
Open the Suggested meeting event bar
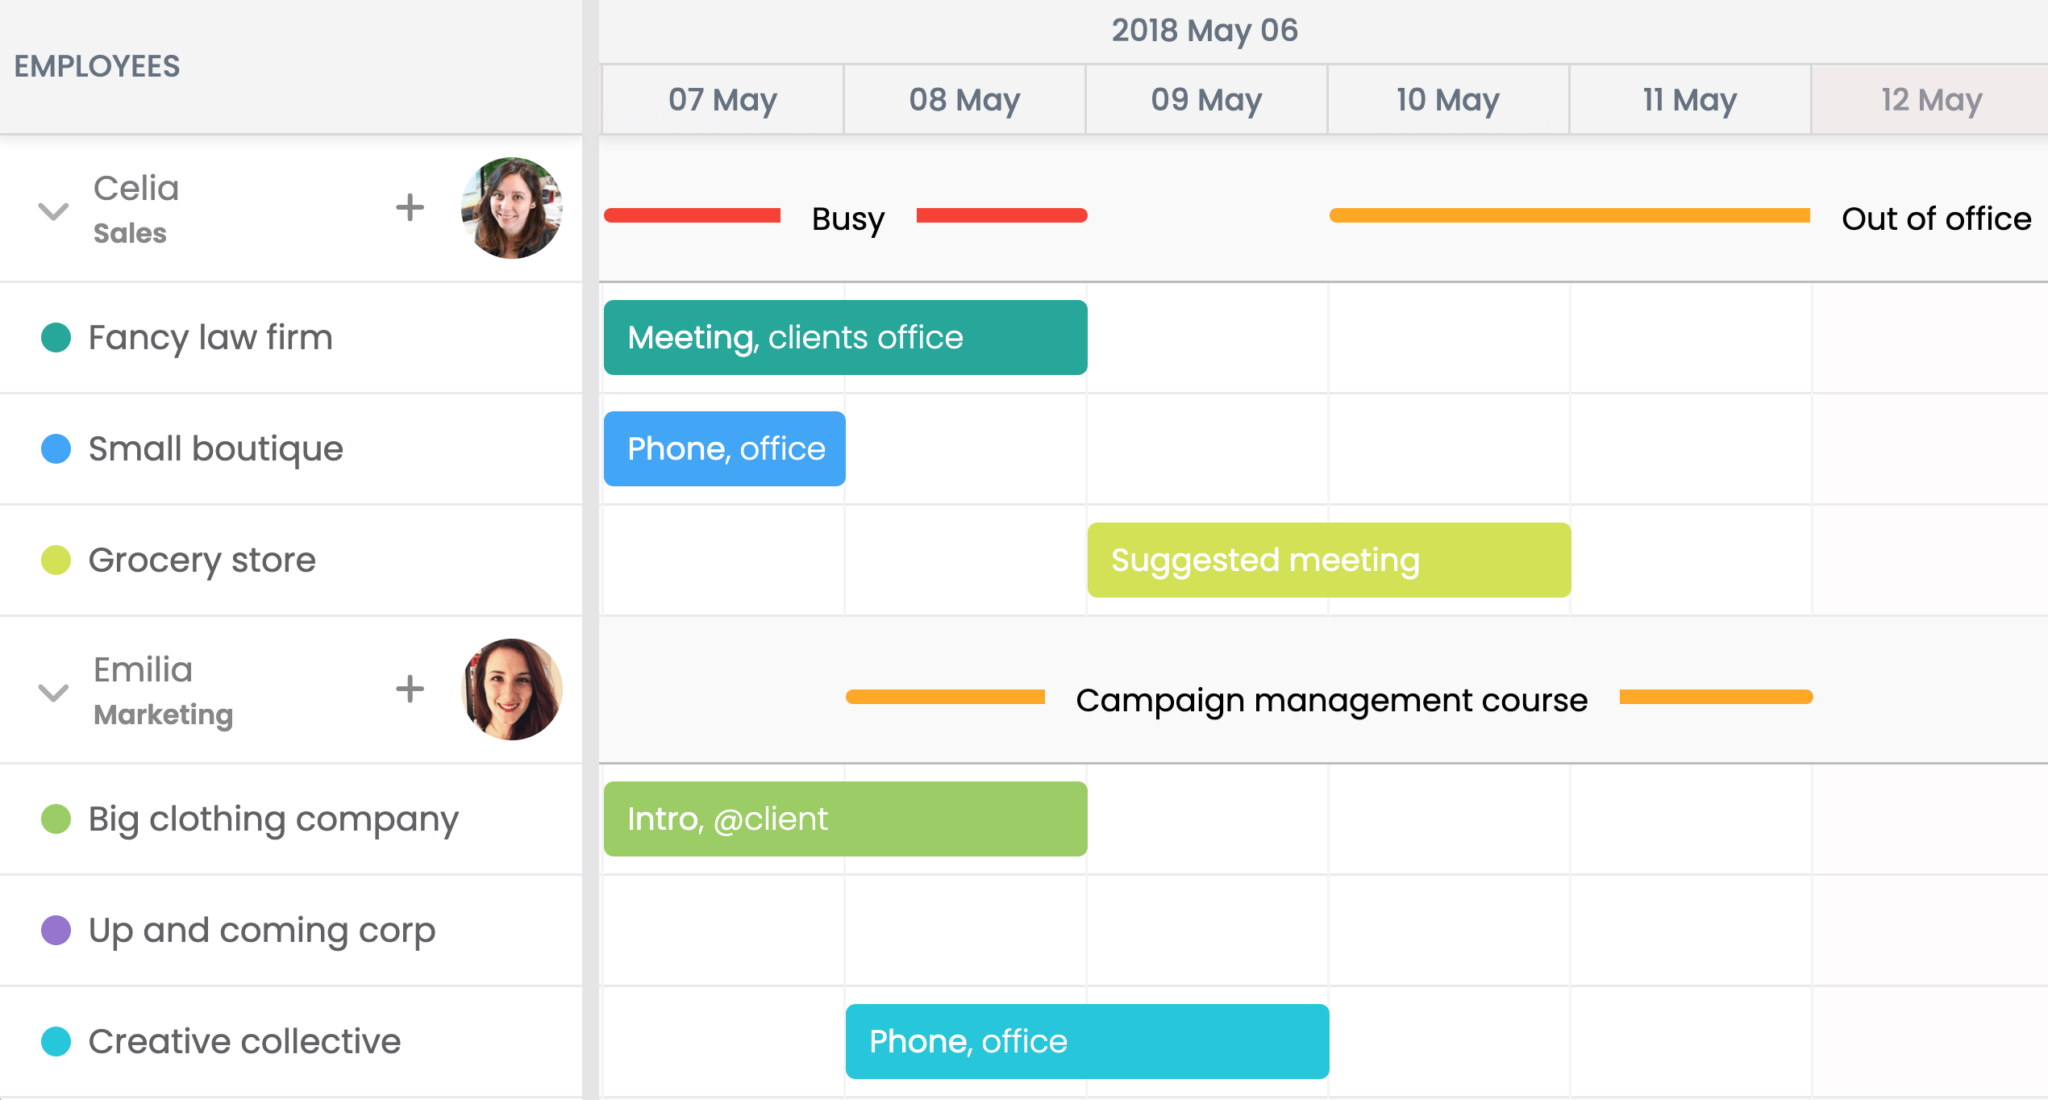(x=1328, y=560)
